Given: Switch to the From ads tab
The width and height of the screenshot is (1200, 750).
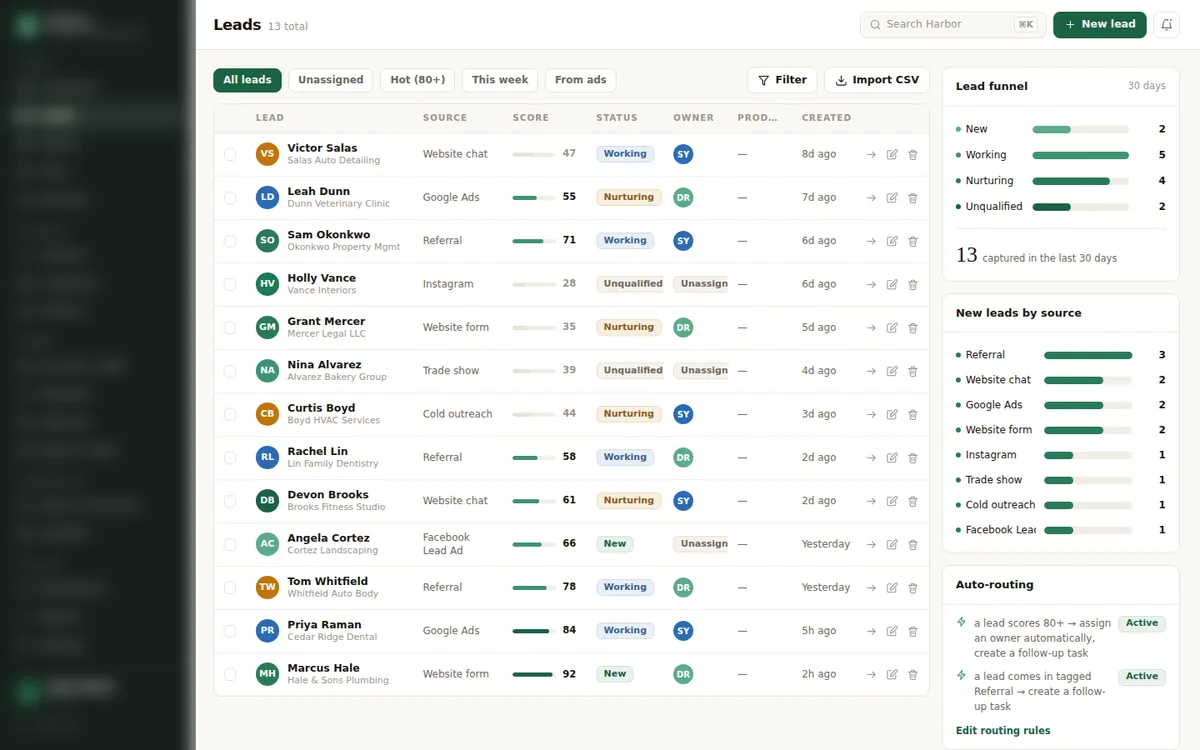Looking at the screenshot, I should 581,80.
